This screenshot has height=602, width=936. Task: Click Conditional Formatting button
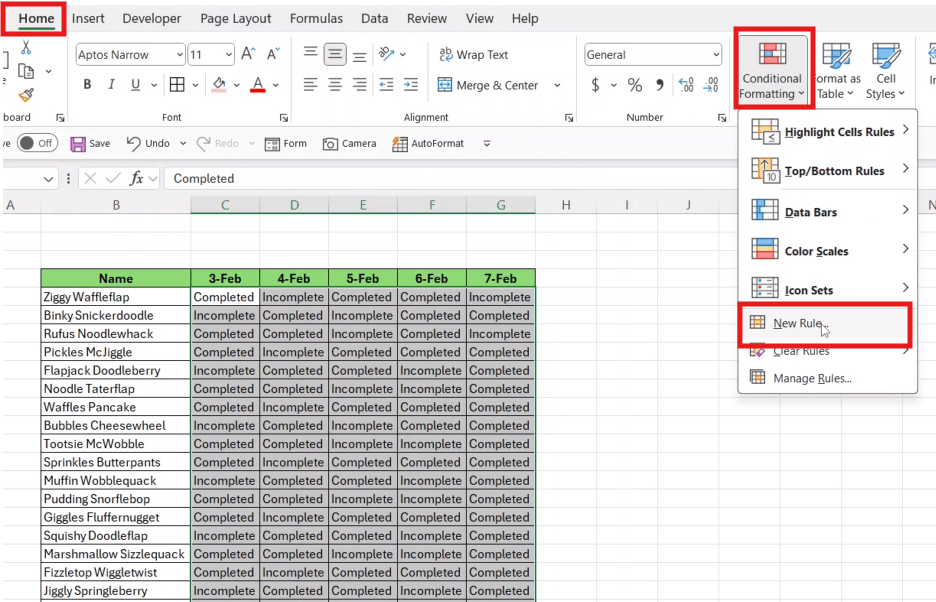click(772, 70)
